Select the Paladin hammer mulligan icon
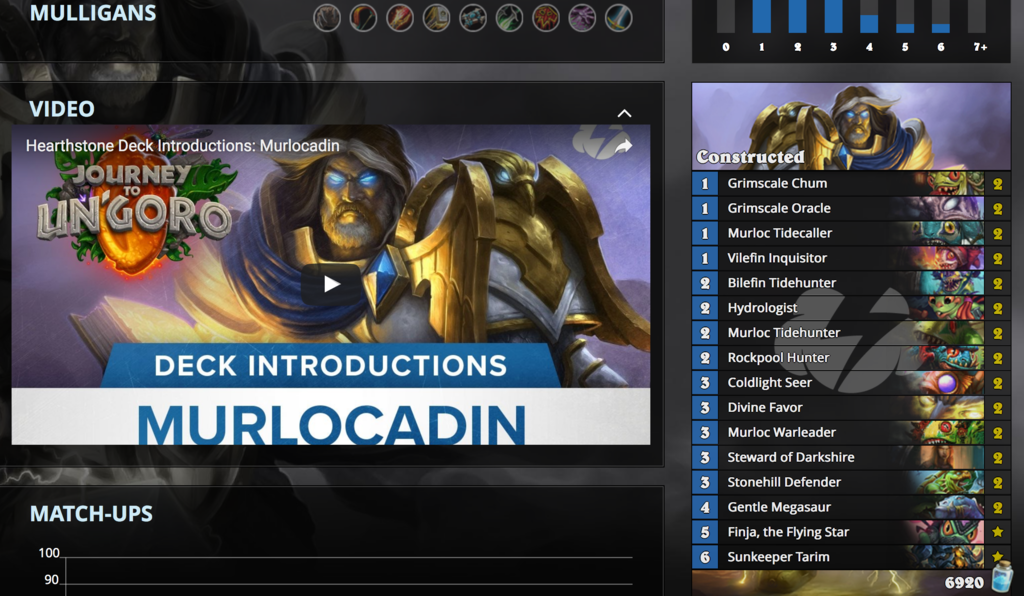The image size is (1024, 596). [436, 18]
